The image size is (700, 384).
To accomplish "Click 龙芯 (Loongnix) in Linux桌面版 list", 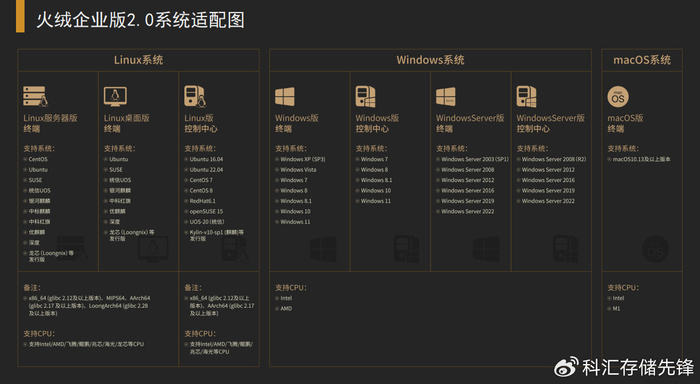I will click(132, 235).
